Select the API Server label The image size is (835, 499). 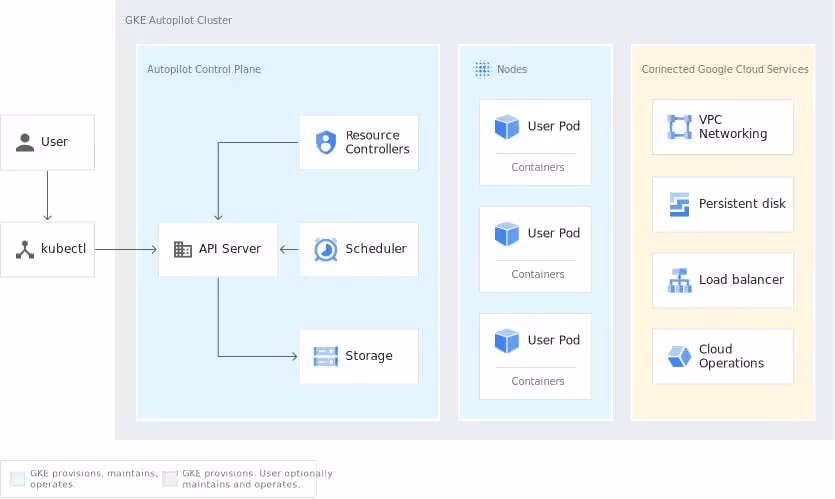(x=230, y=249)
